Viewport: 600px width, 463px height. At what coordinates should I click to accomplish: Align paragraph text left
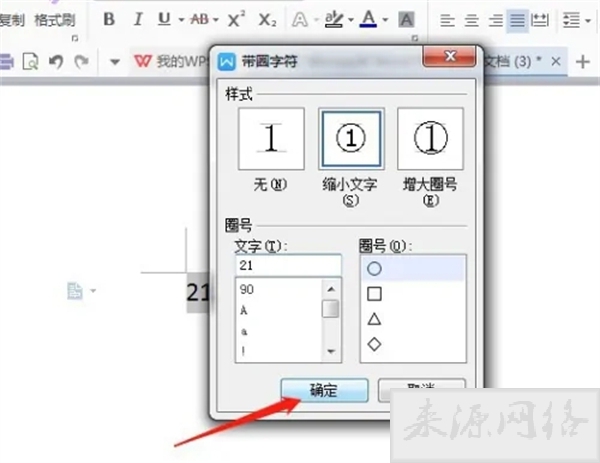pyautogui.click(x=447, y=20)
